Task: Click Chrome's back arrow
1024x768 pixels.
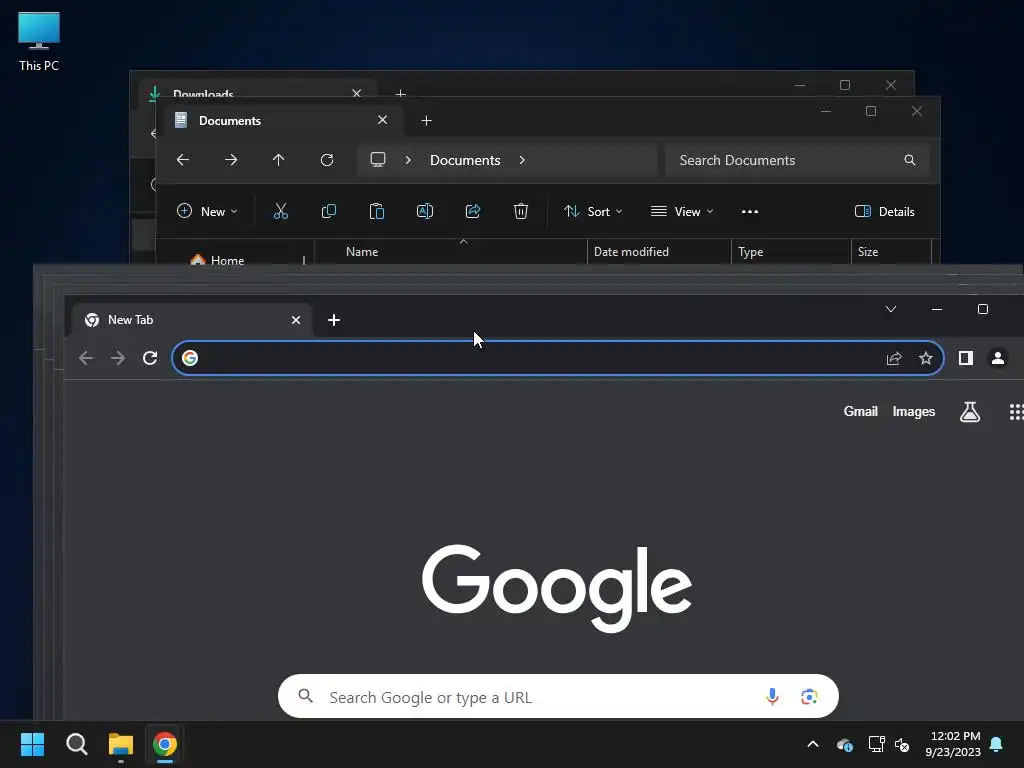Action: click(86, 358)
